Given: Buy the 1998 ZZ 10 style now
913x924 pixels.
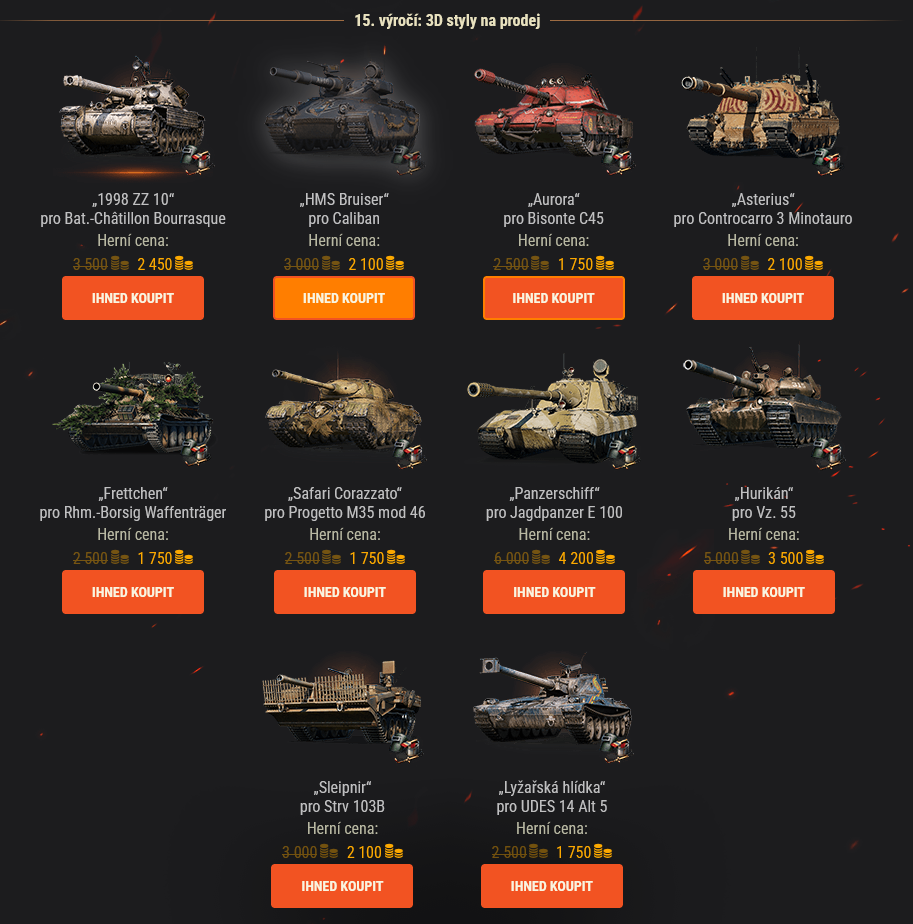Looking at the screenshot, I should [133, 298].
